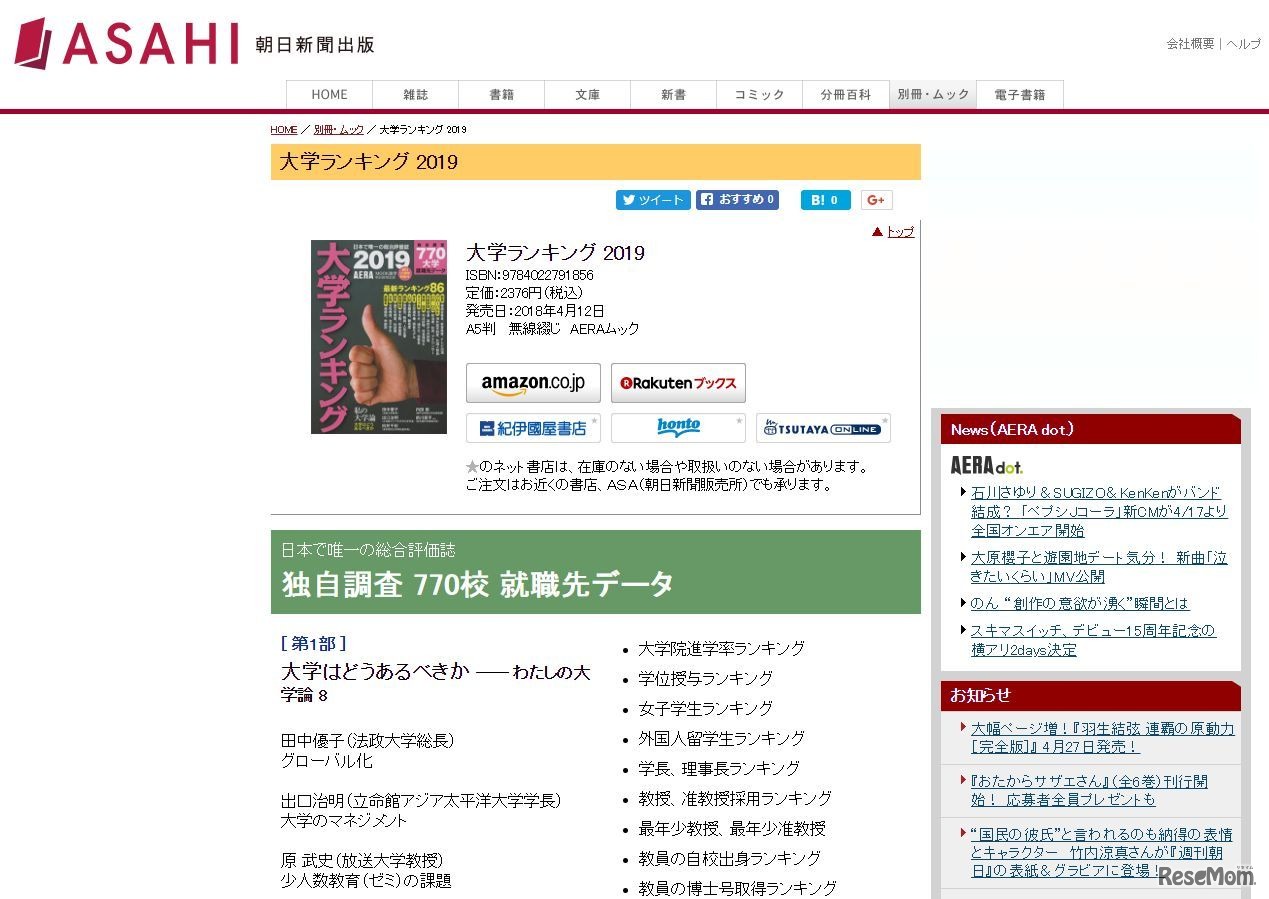Open the HOME breadcrumb link
Image resolution: width=1269 pixels, height=899 pixels.
coord(283,129)
